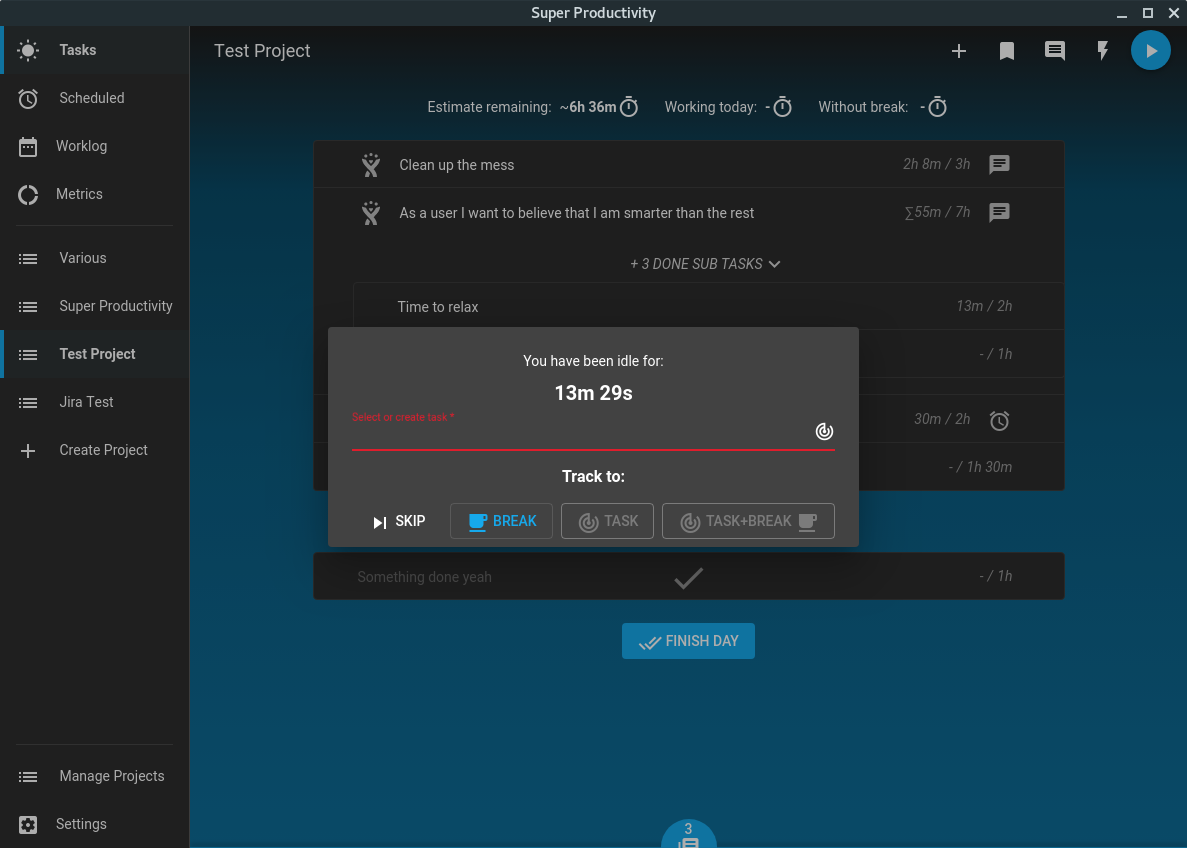Viewport: 1187px width, 848px height.
Task: Choose the Task+Break button
Action: coord(748,522)
